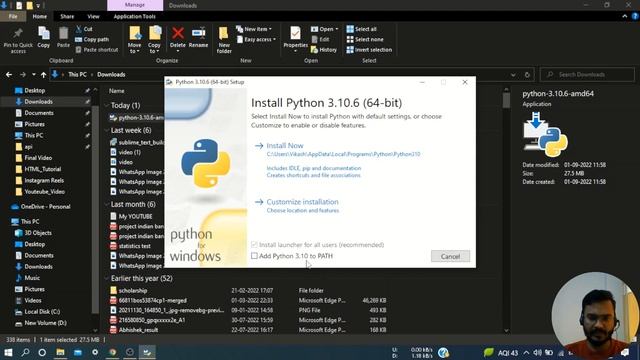Refresh the Downloads folder view
The width and height of the screenshot is (640, 360).
(x=527, y=75)
